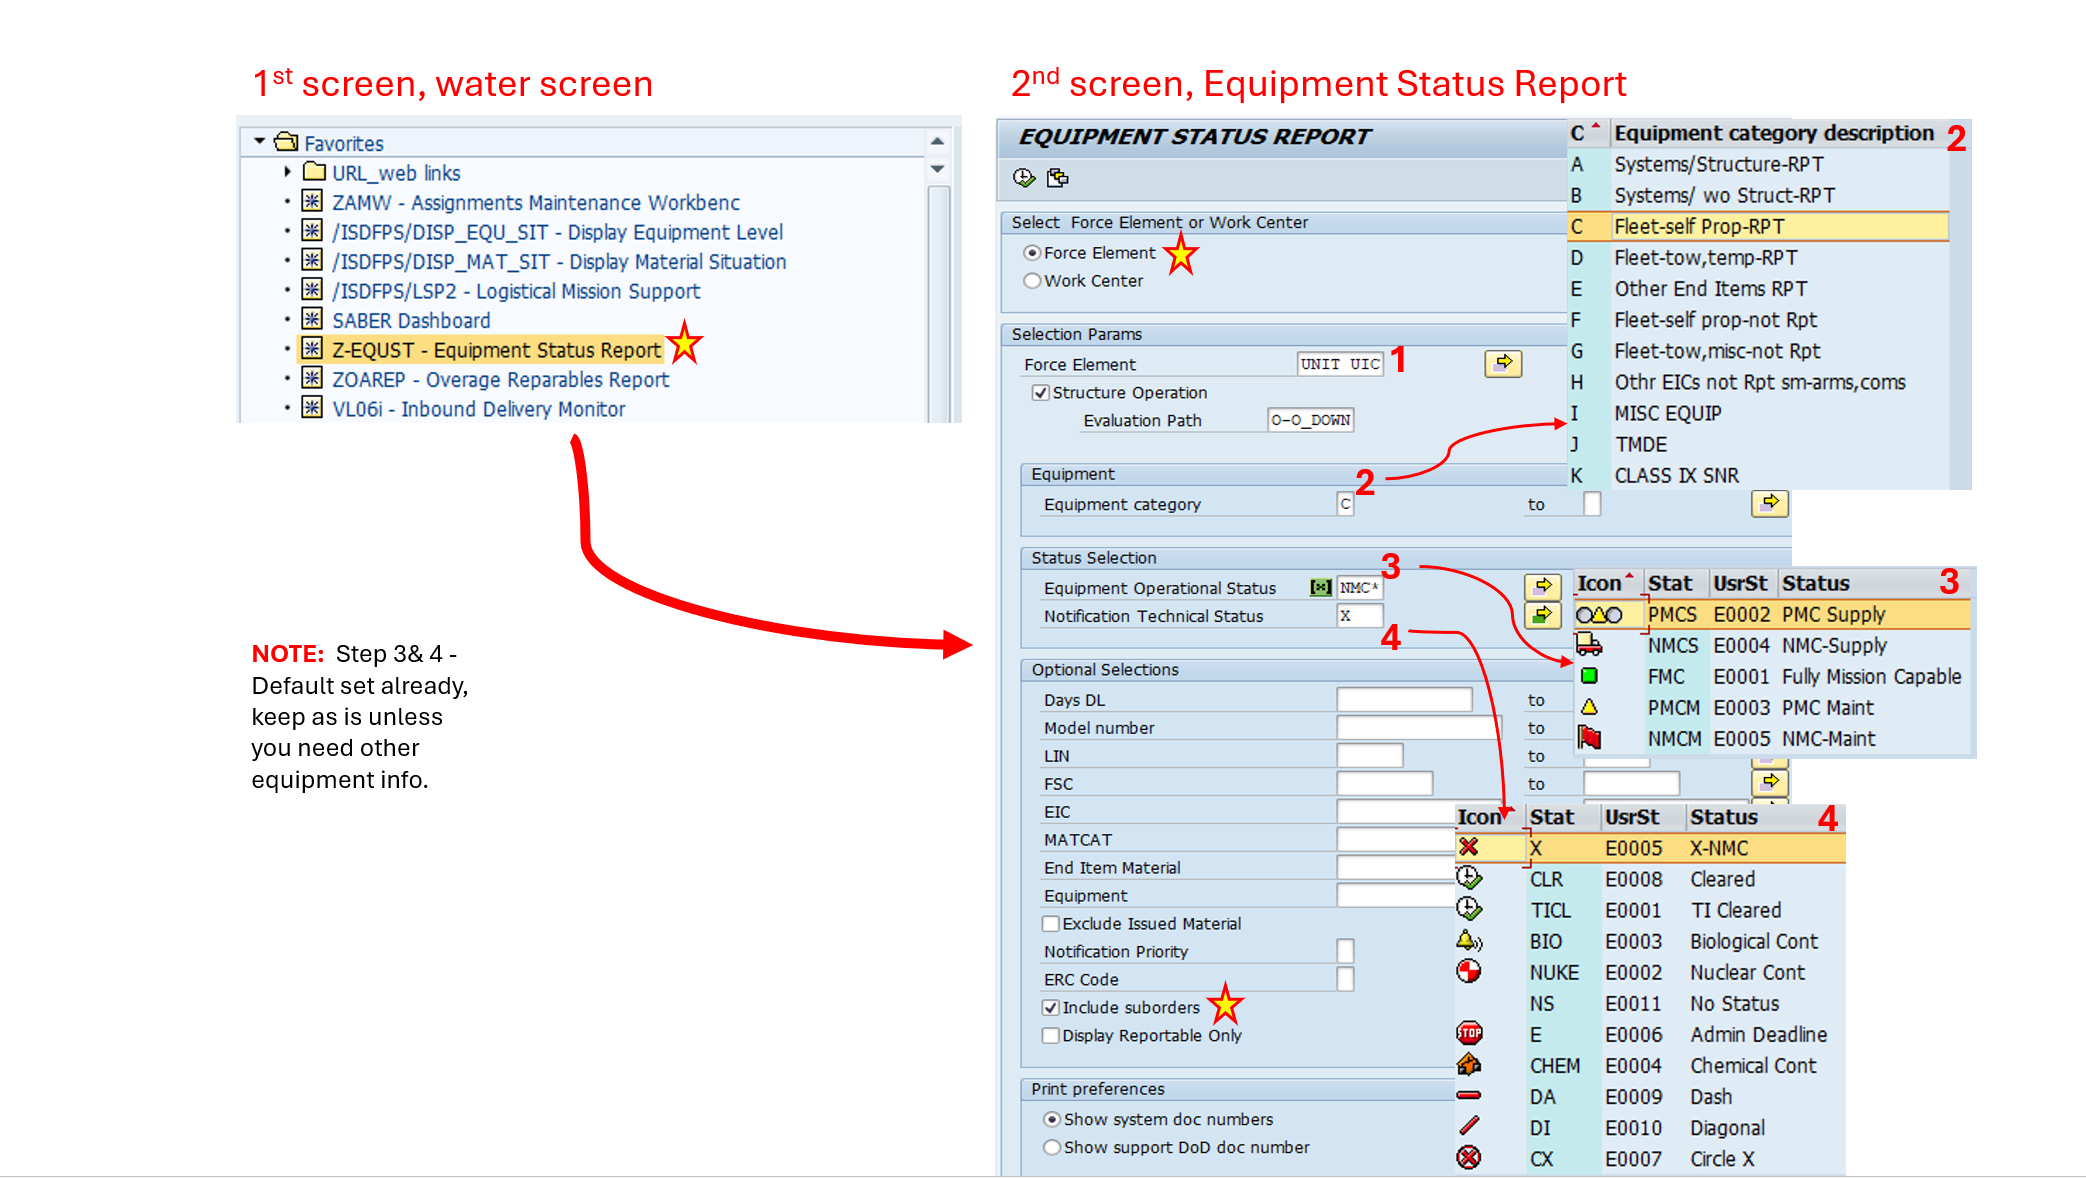Select the DA Dash icon
This screenshot has height=1178, width=2086.
point(1469,1095)
